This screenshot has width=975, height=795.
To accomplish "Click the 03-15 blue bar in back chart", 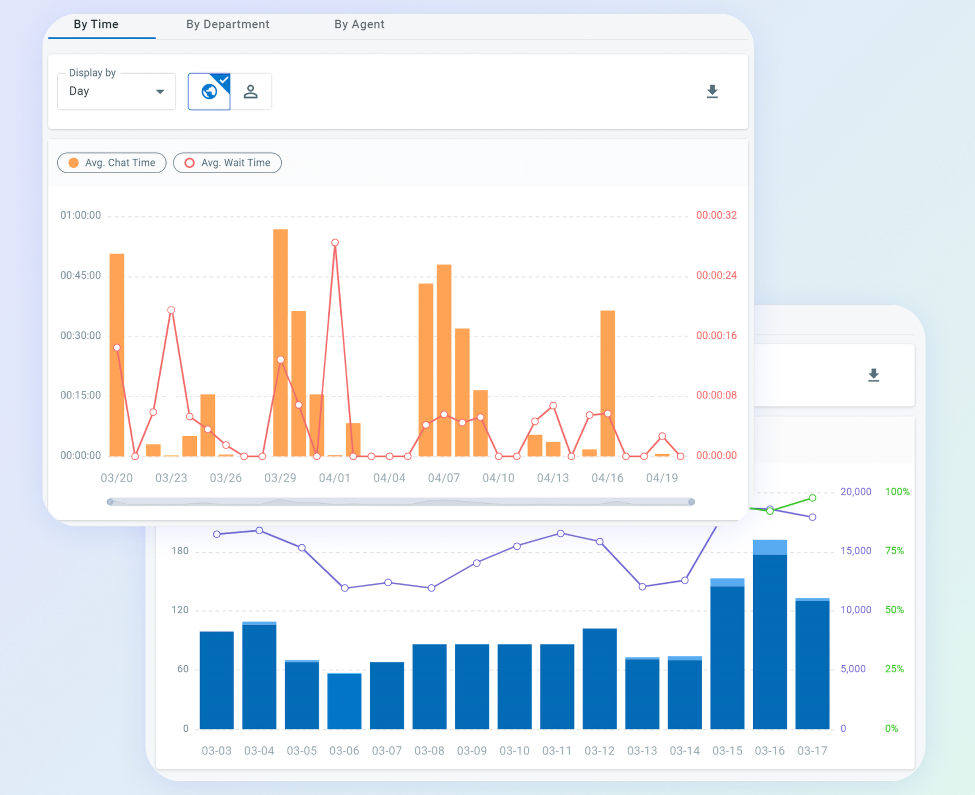I will point(728,654).
